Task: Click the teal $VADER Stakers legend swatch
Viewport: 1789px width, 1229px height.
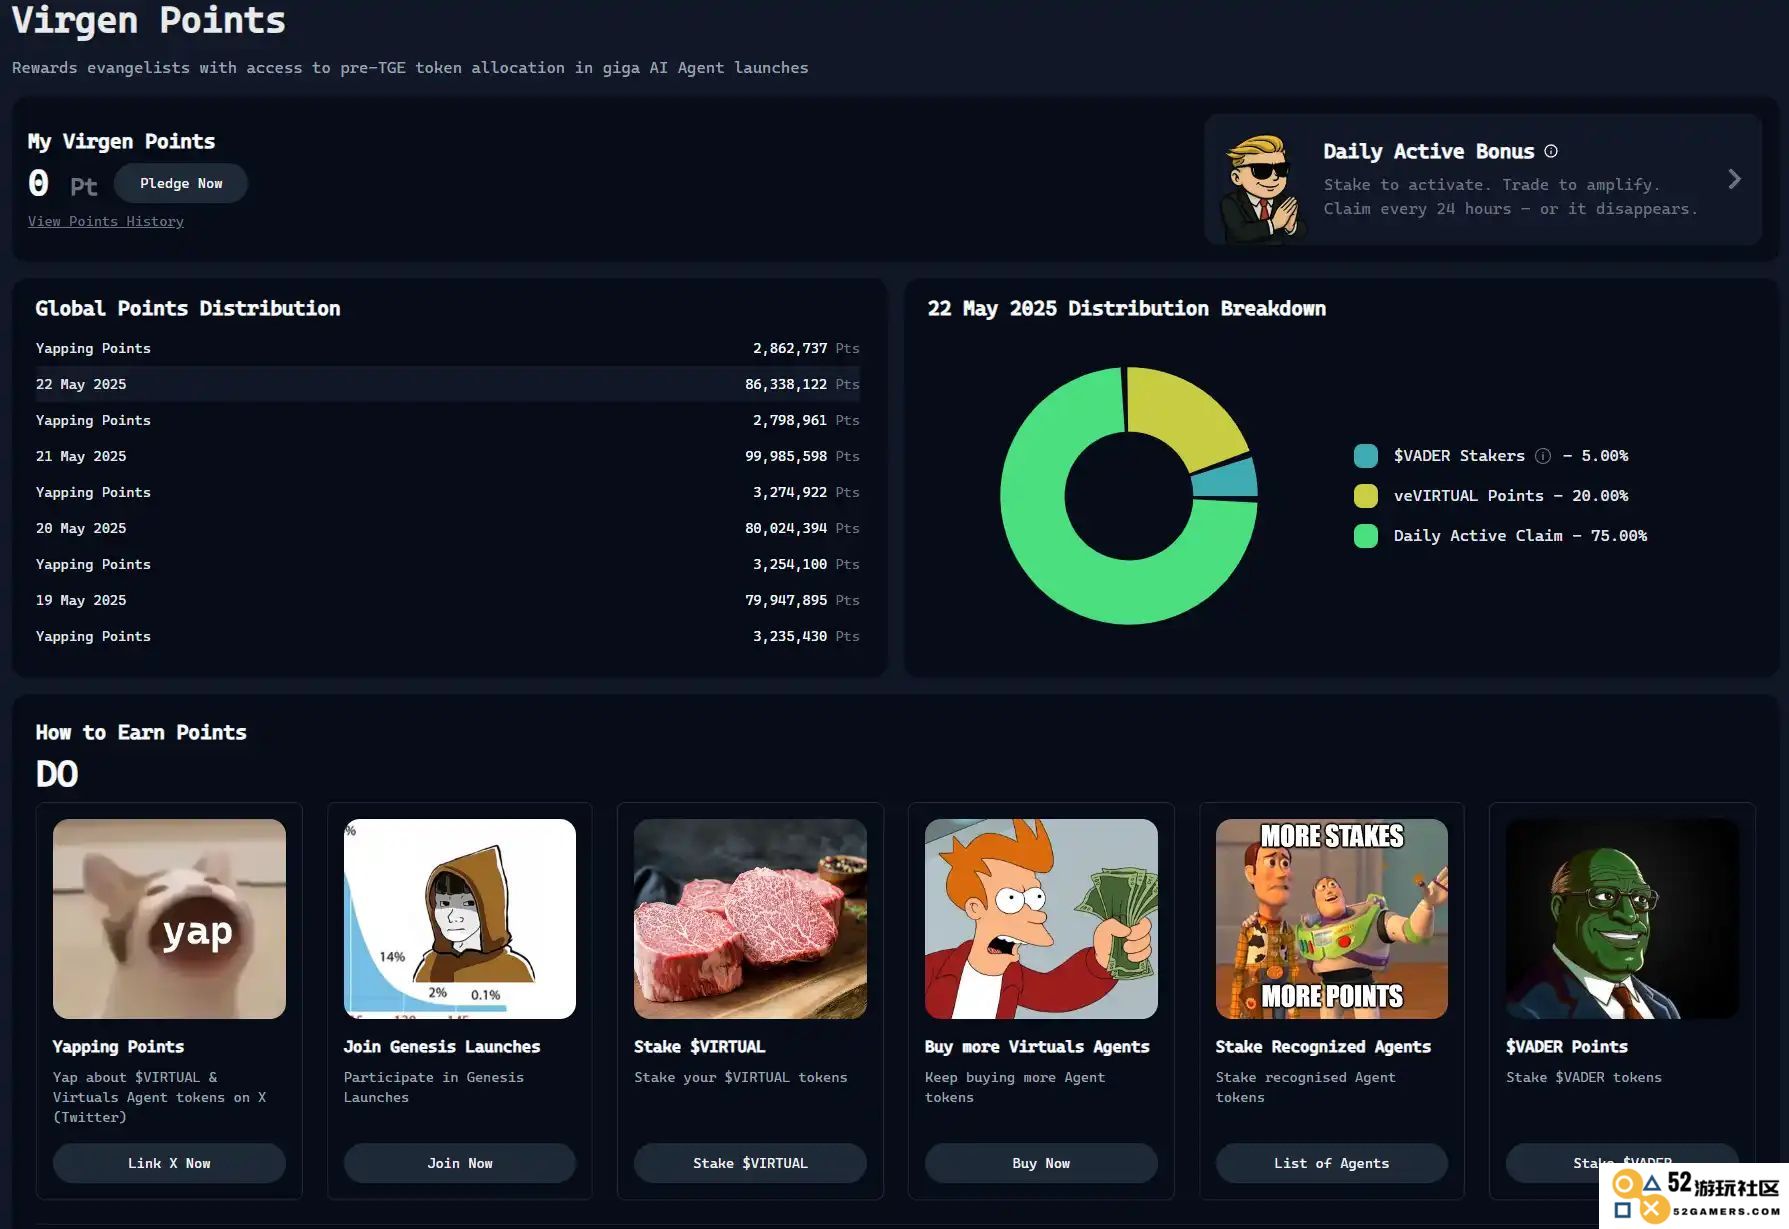Action: [x=1365, y=456]
